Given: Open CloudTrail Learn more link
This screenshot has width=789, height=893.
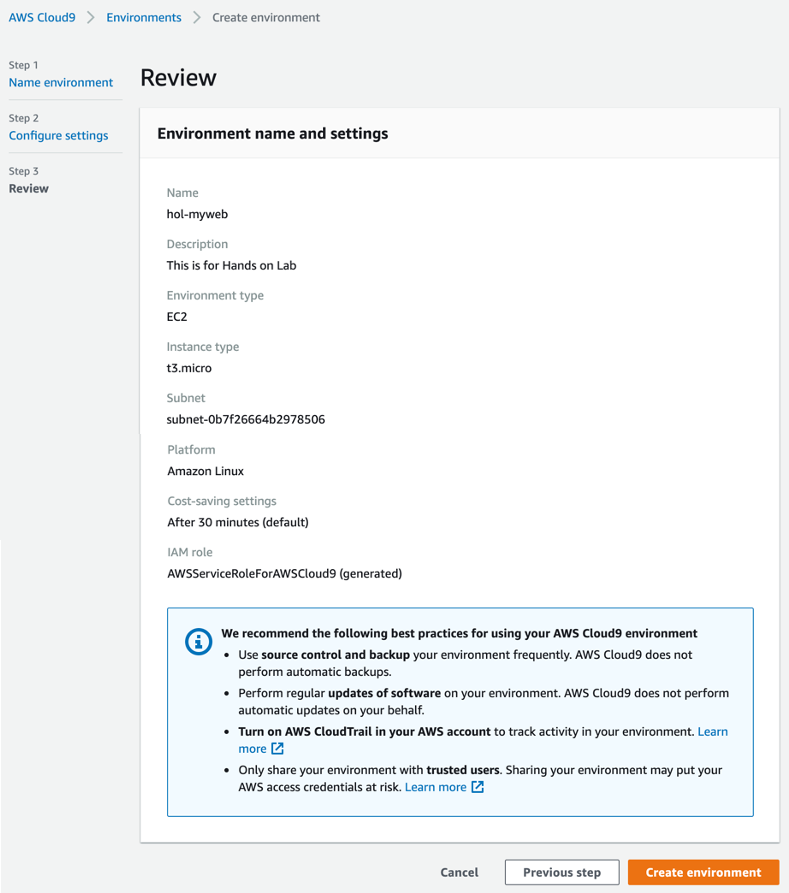Looking at the screenshot, I should pyautogui.click(x=713, y=732).
